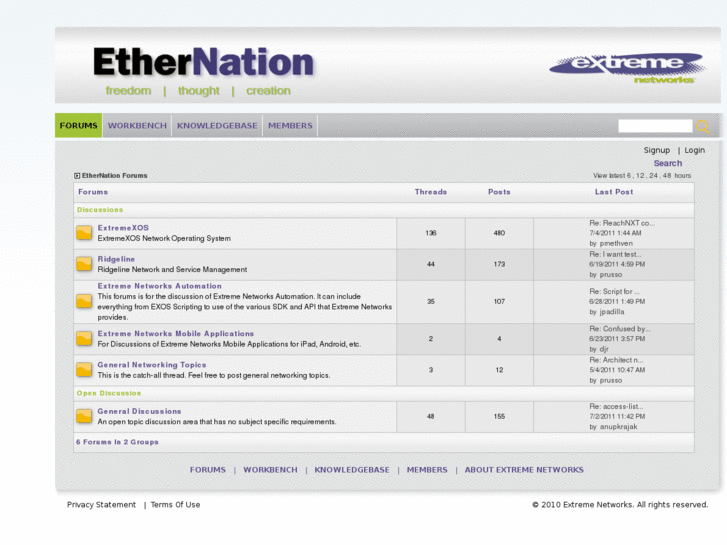727x545 pixels.
Task: Open the General Networking Topics forum
Action: point(152,365)
